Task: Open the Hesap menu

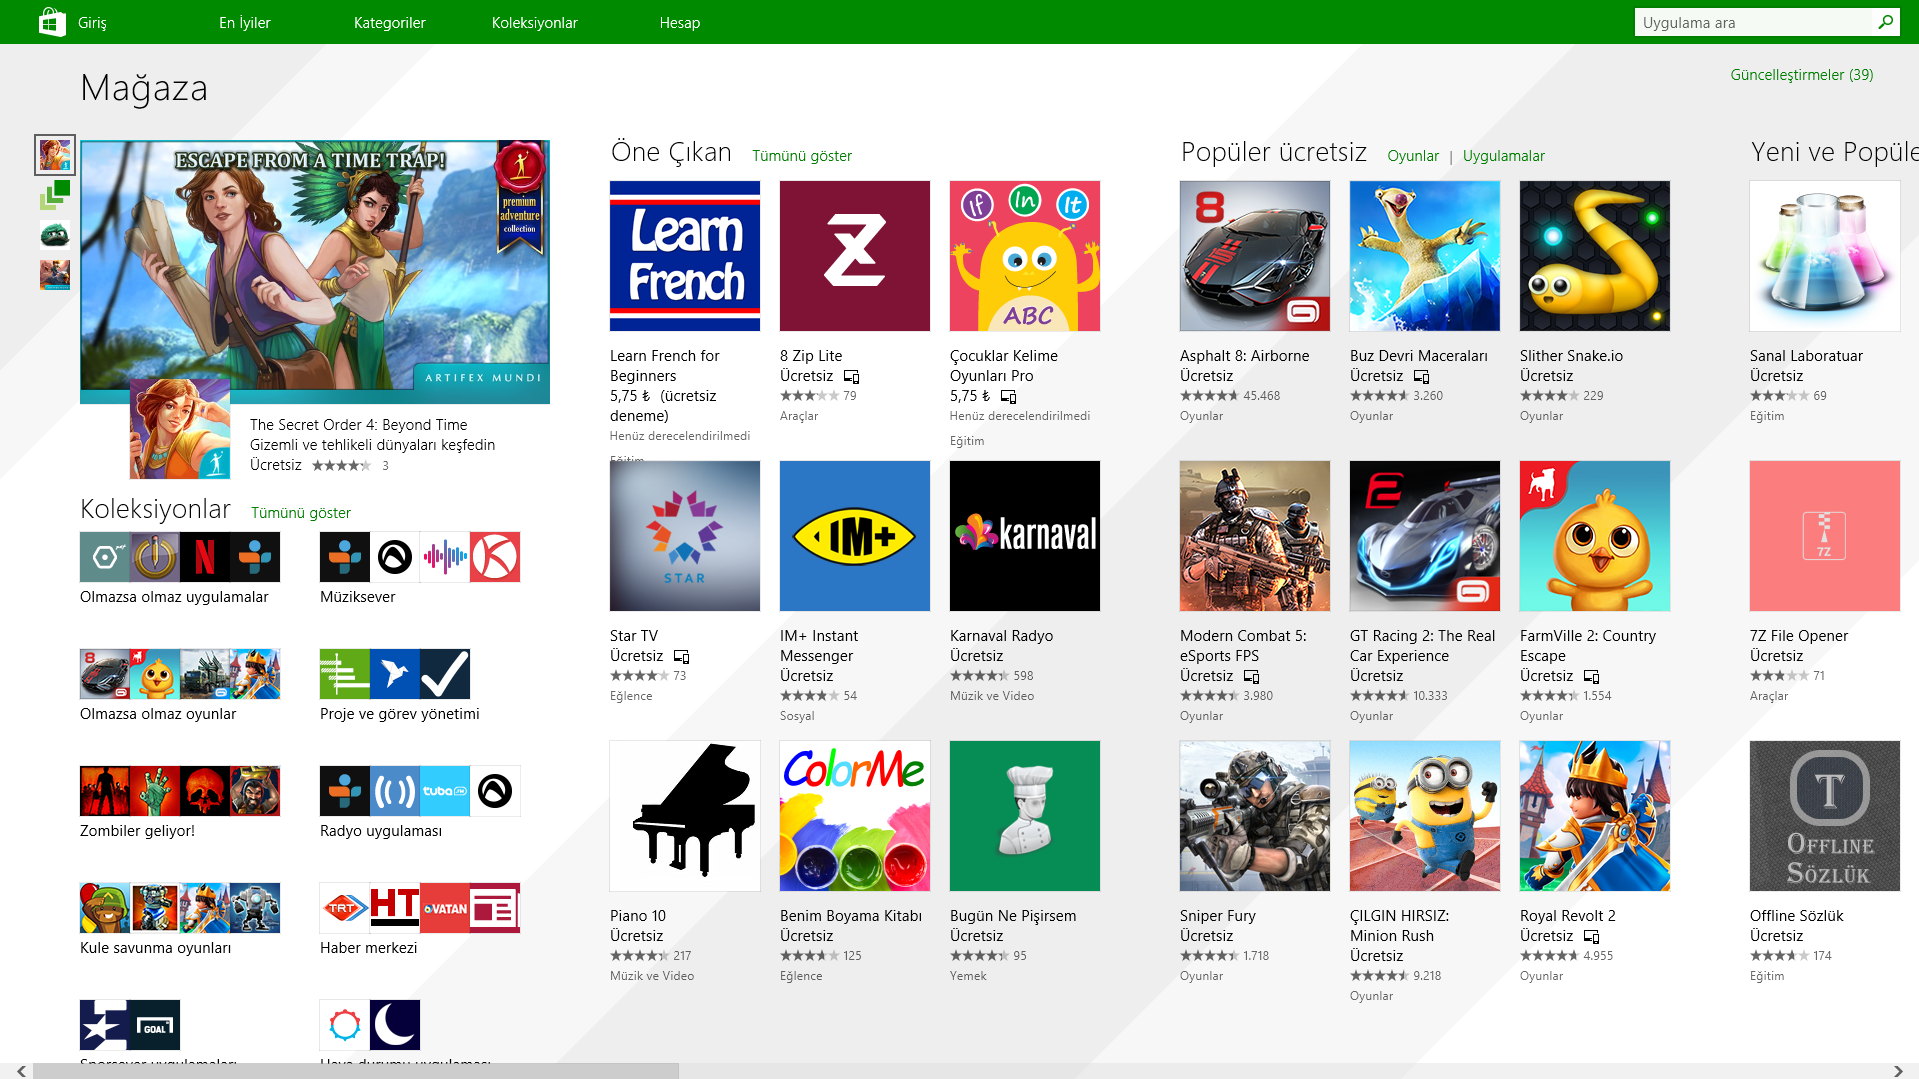Action: click(680, 23)
